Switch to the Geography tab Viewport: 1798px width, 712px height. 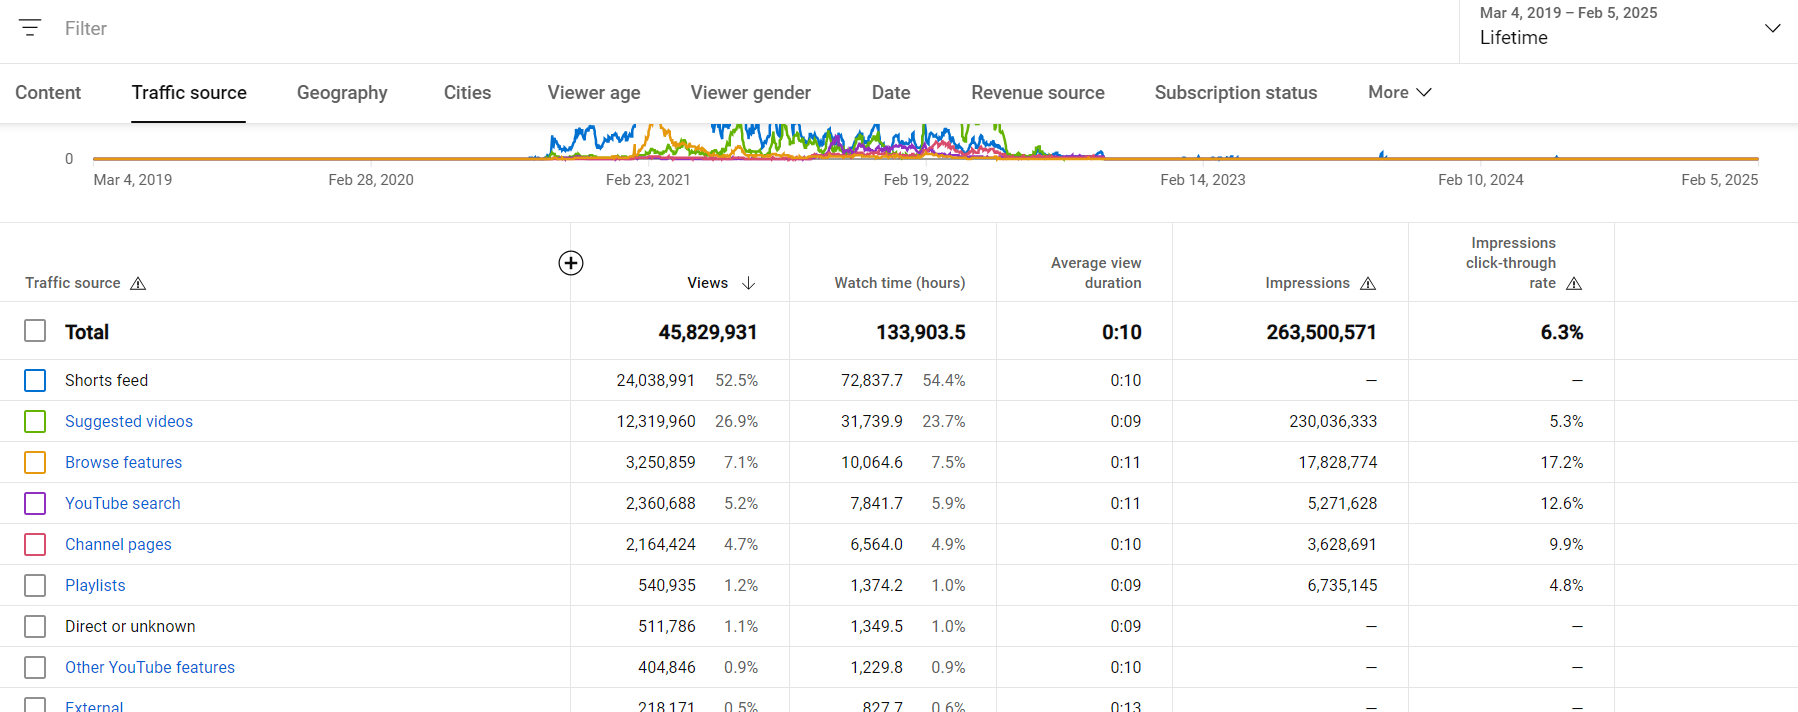pyautogui.click(x=342, y=93)
